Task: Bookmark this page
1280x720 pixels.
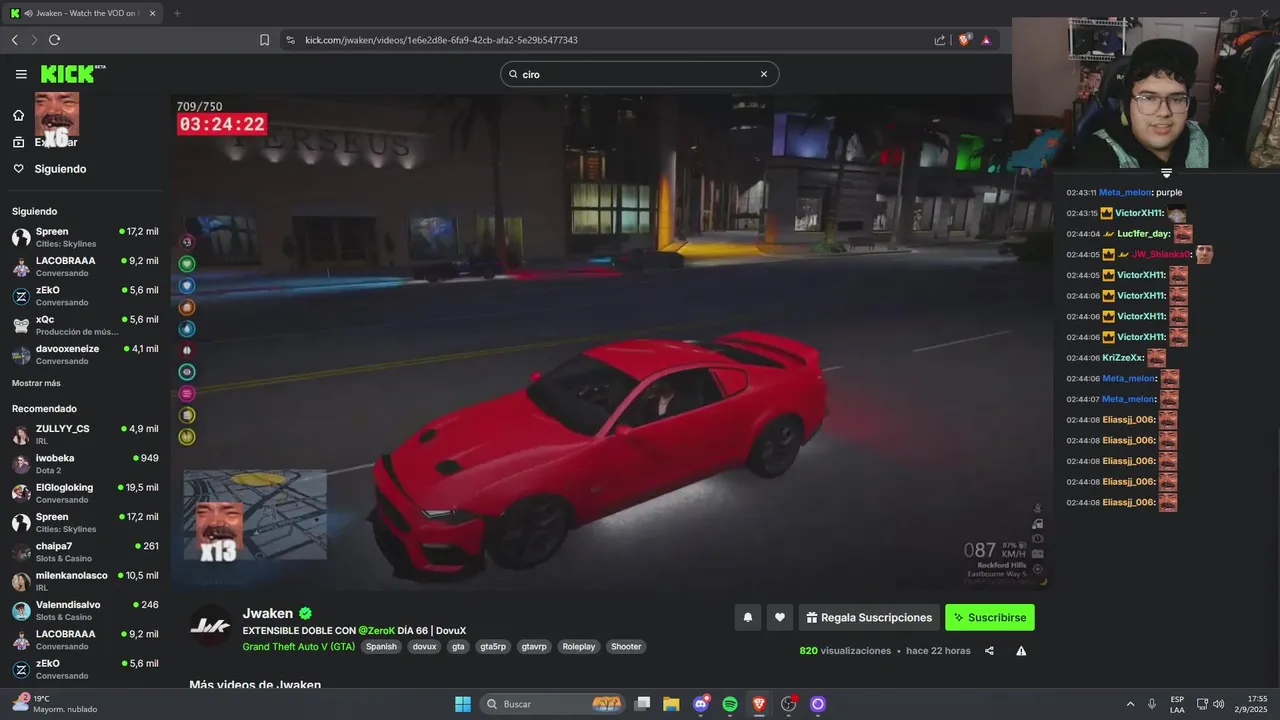Action: tap(264, 40)
